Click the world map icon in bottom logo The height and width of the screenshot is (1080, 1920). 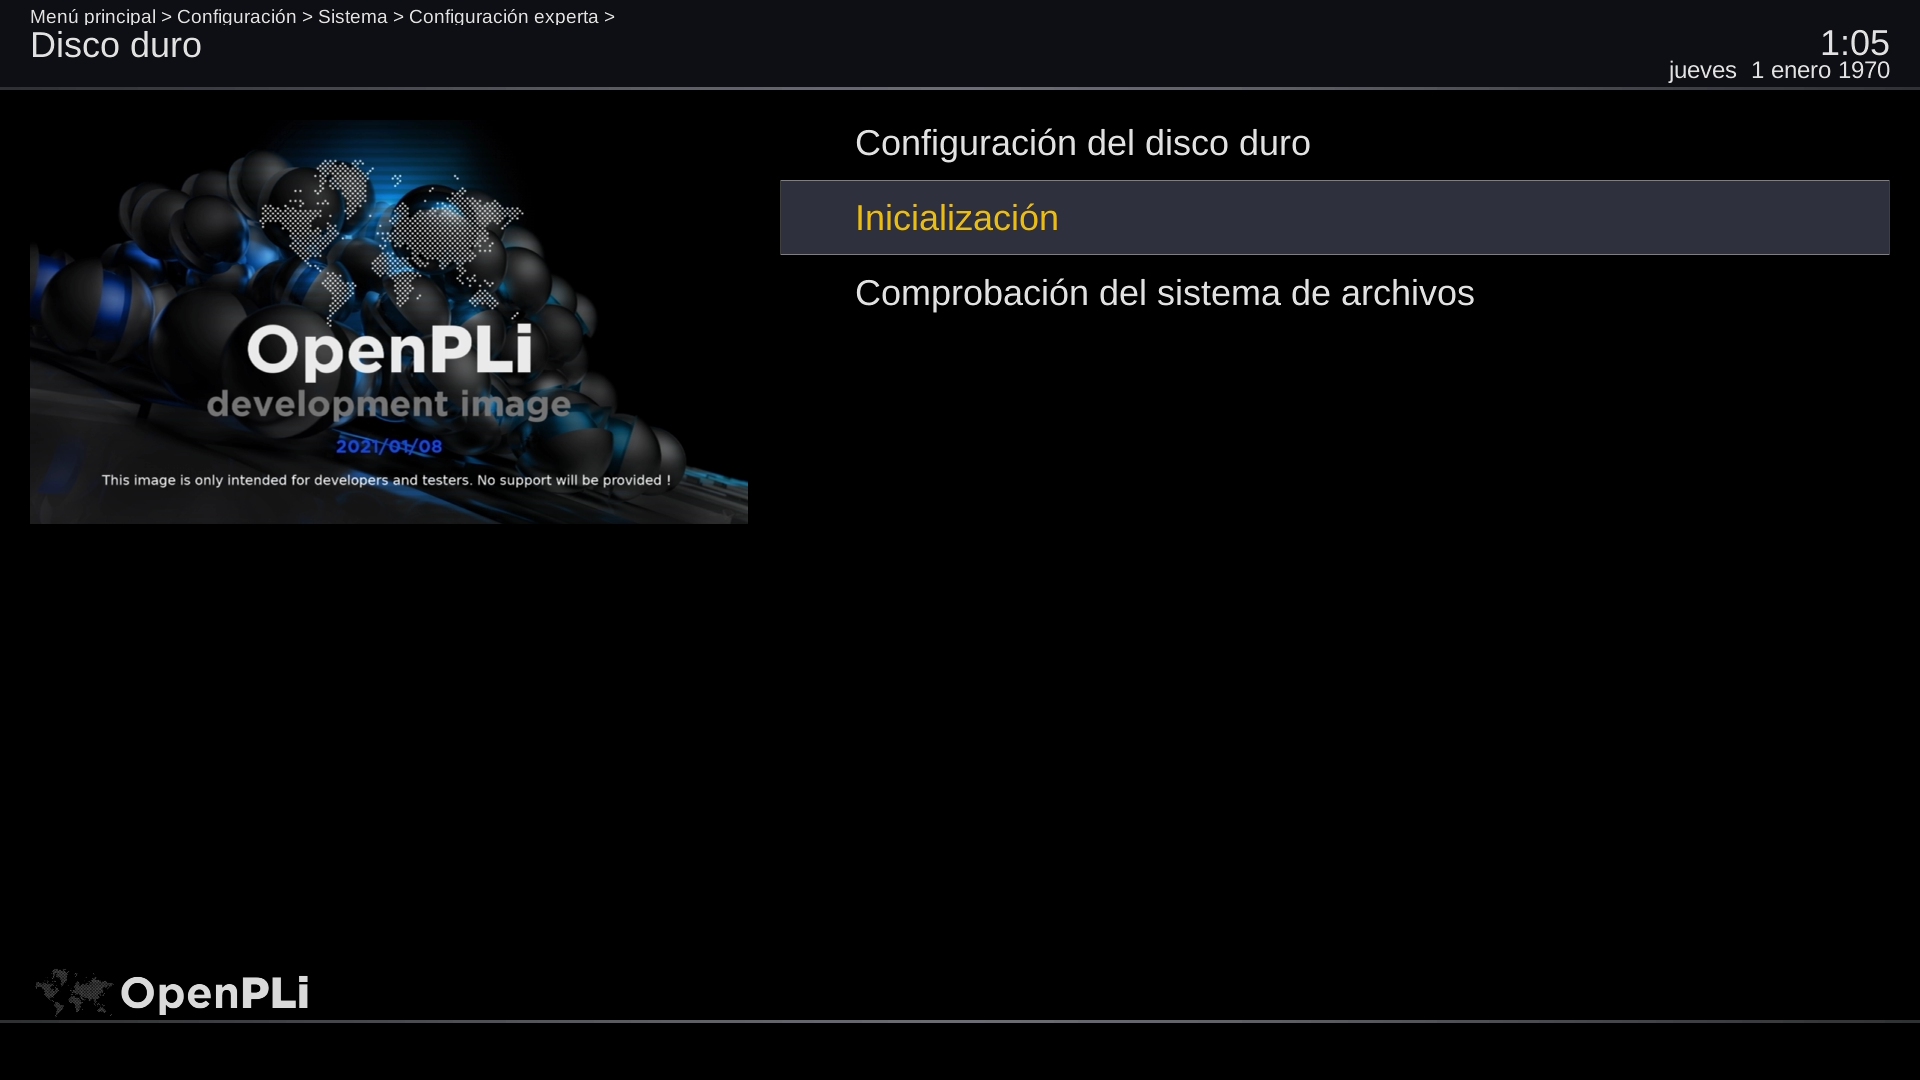[73, 992]
